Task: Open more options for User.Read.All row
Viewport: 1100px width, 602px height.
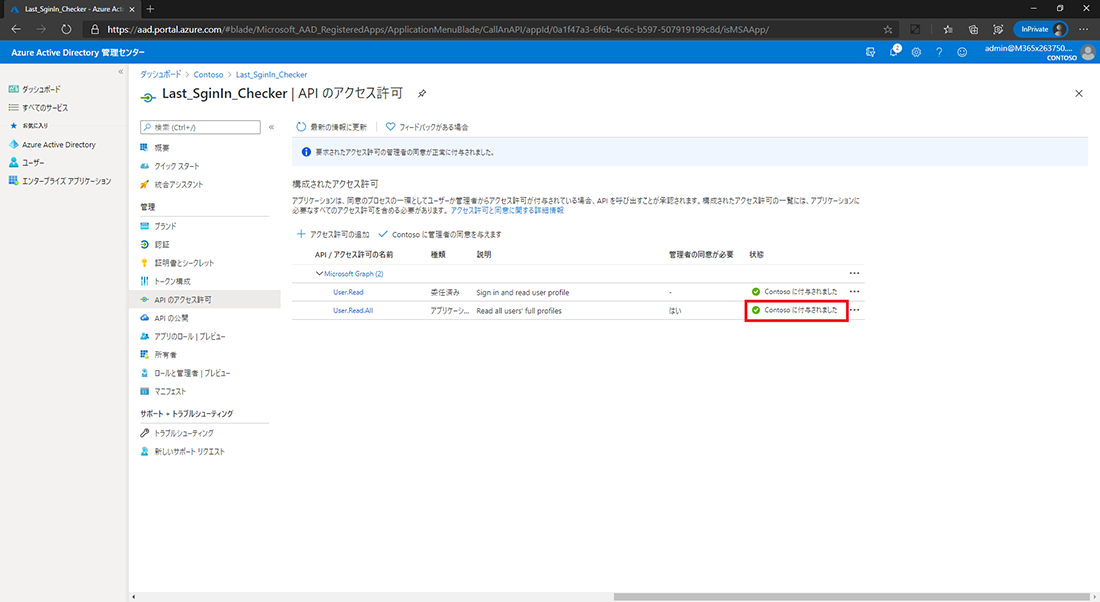Action: tap(854, 309)
